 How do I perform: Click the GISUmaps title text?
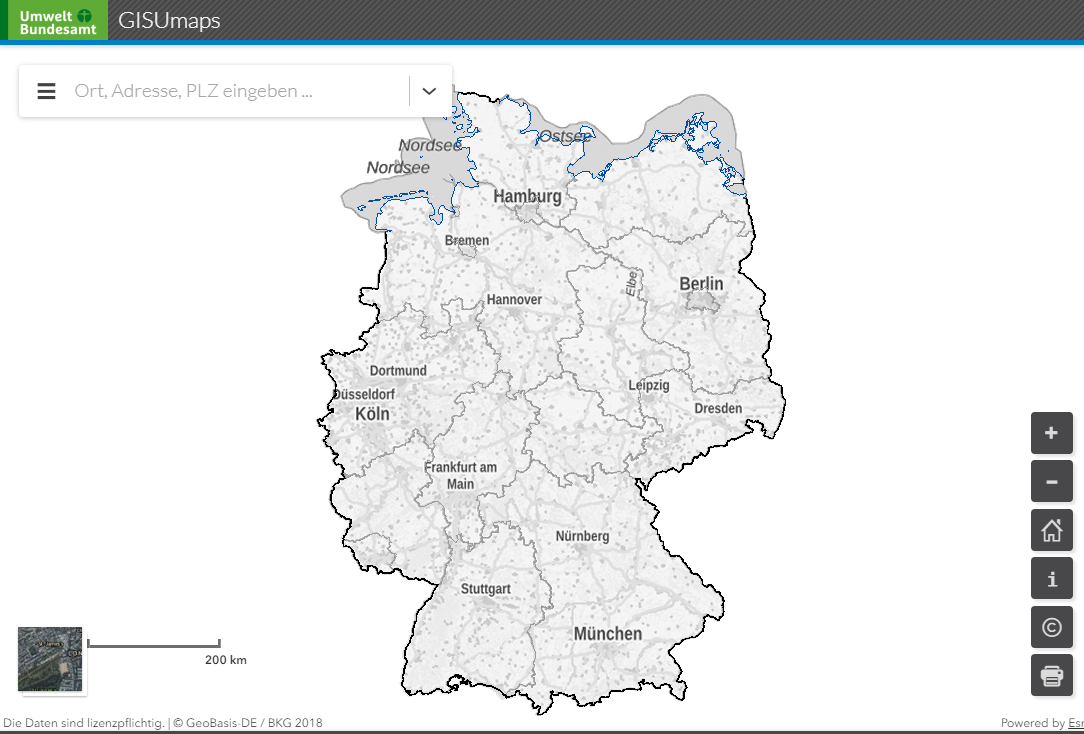point(169,21)
